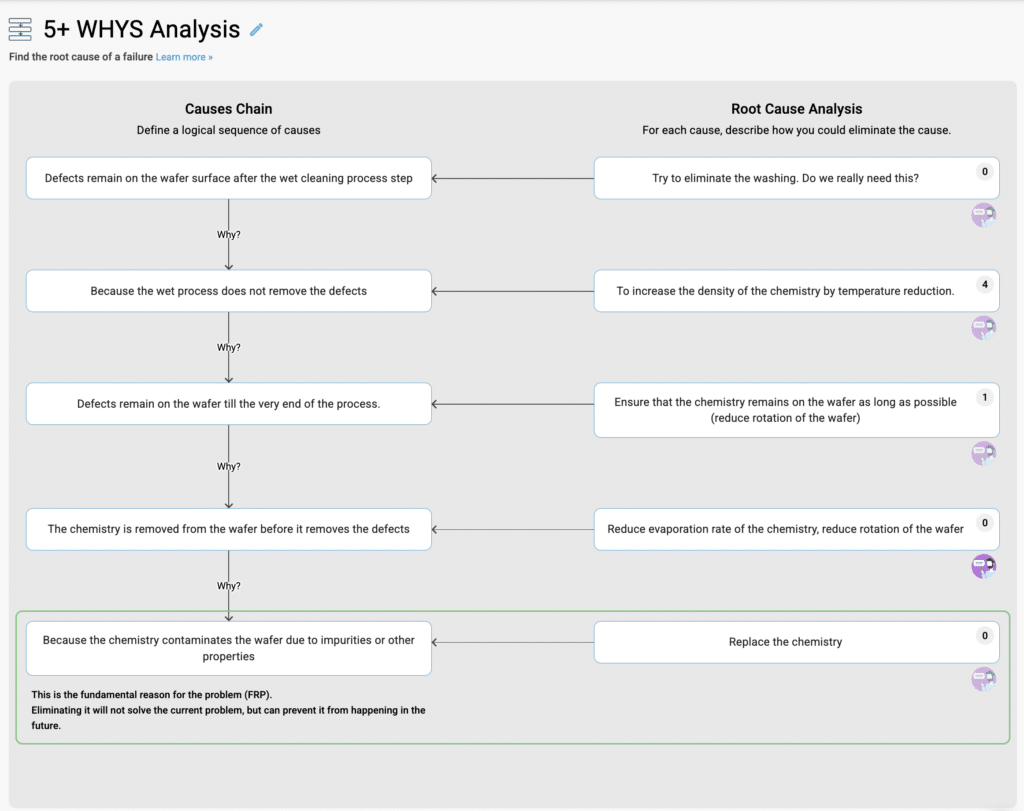This screenshot has height=811, width=1024.
Task: Edit solution 'To increase the density of the chemistry'
Action: pyautogui.click(x=797, y=291)
